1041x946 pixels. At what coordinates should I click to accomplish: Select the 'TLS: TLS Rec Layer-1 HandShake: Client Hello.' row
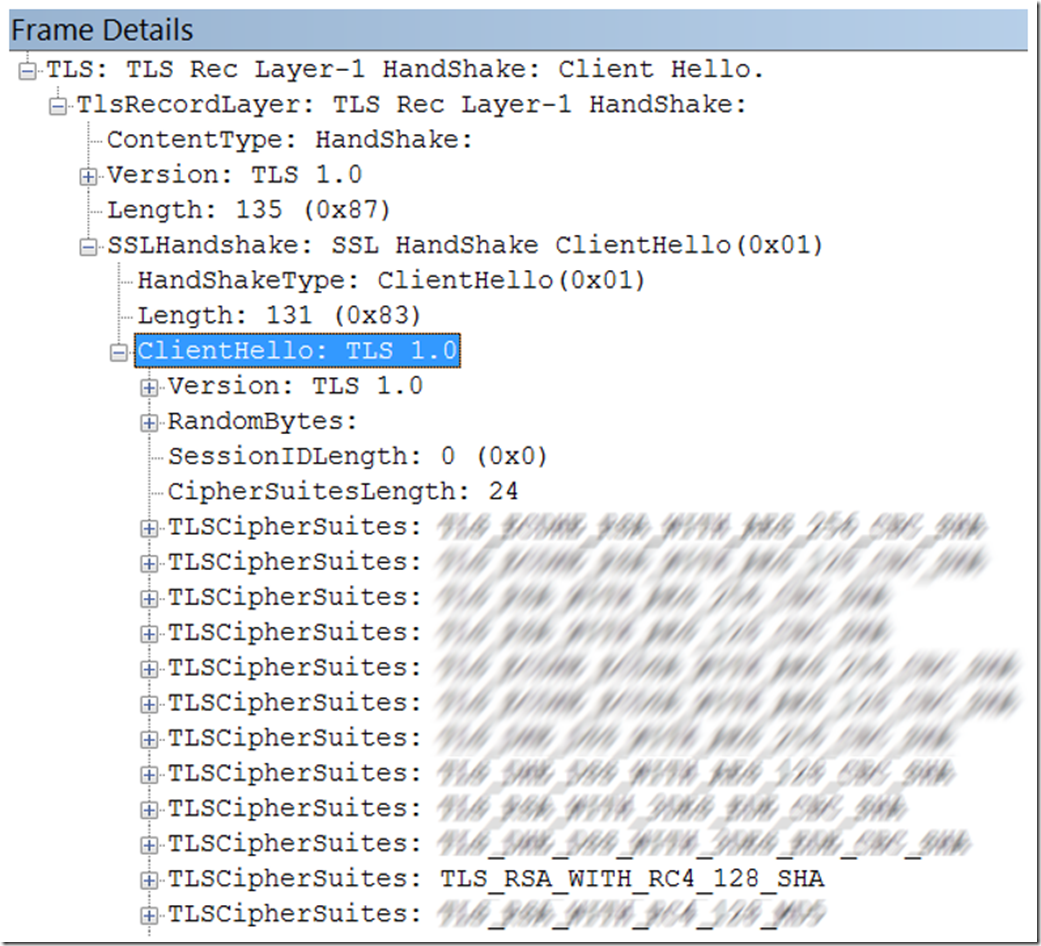(x=405, y=69)
